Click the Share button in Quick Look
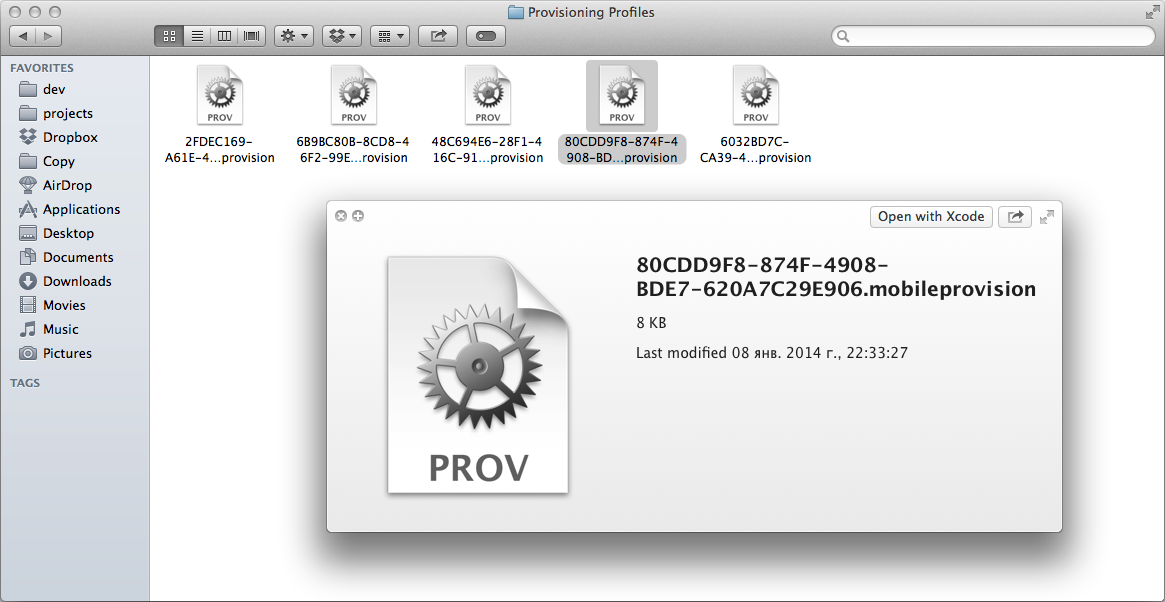Image resolution: width=1165 pixels, height=602 pixels. (x=1015, y=216)
